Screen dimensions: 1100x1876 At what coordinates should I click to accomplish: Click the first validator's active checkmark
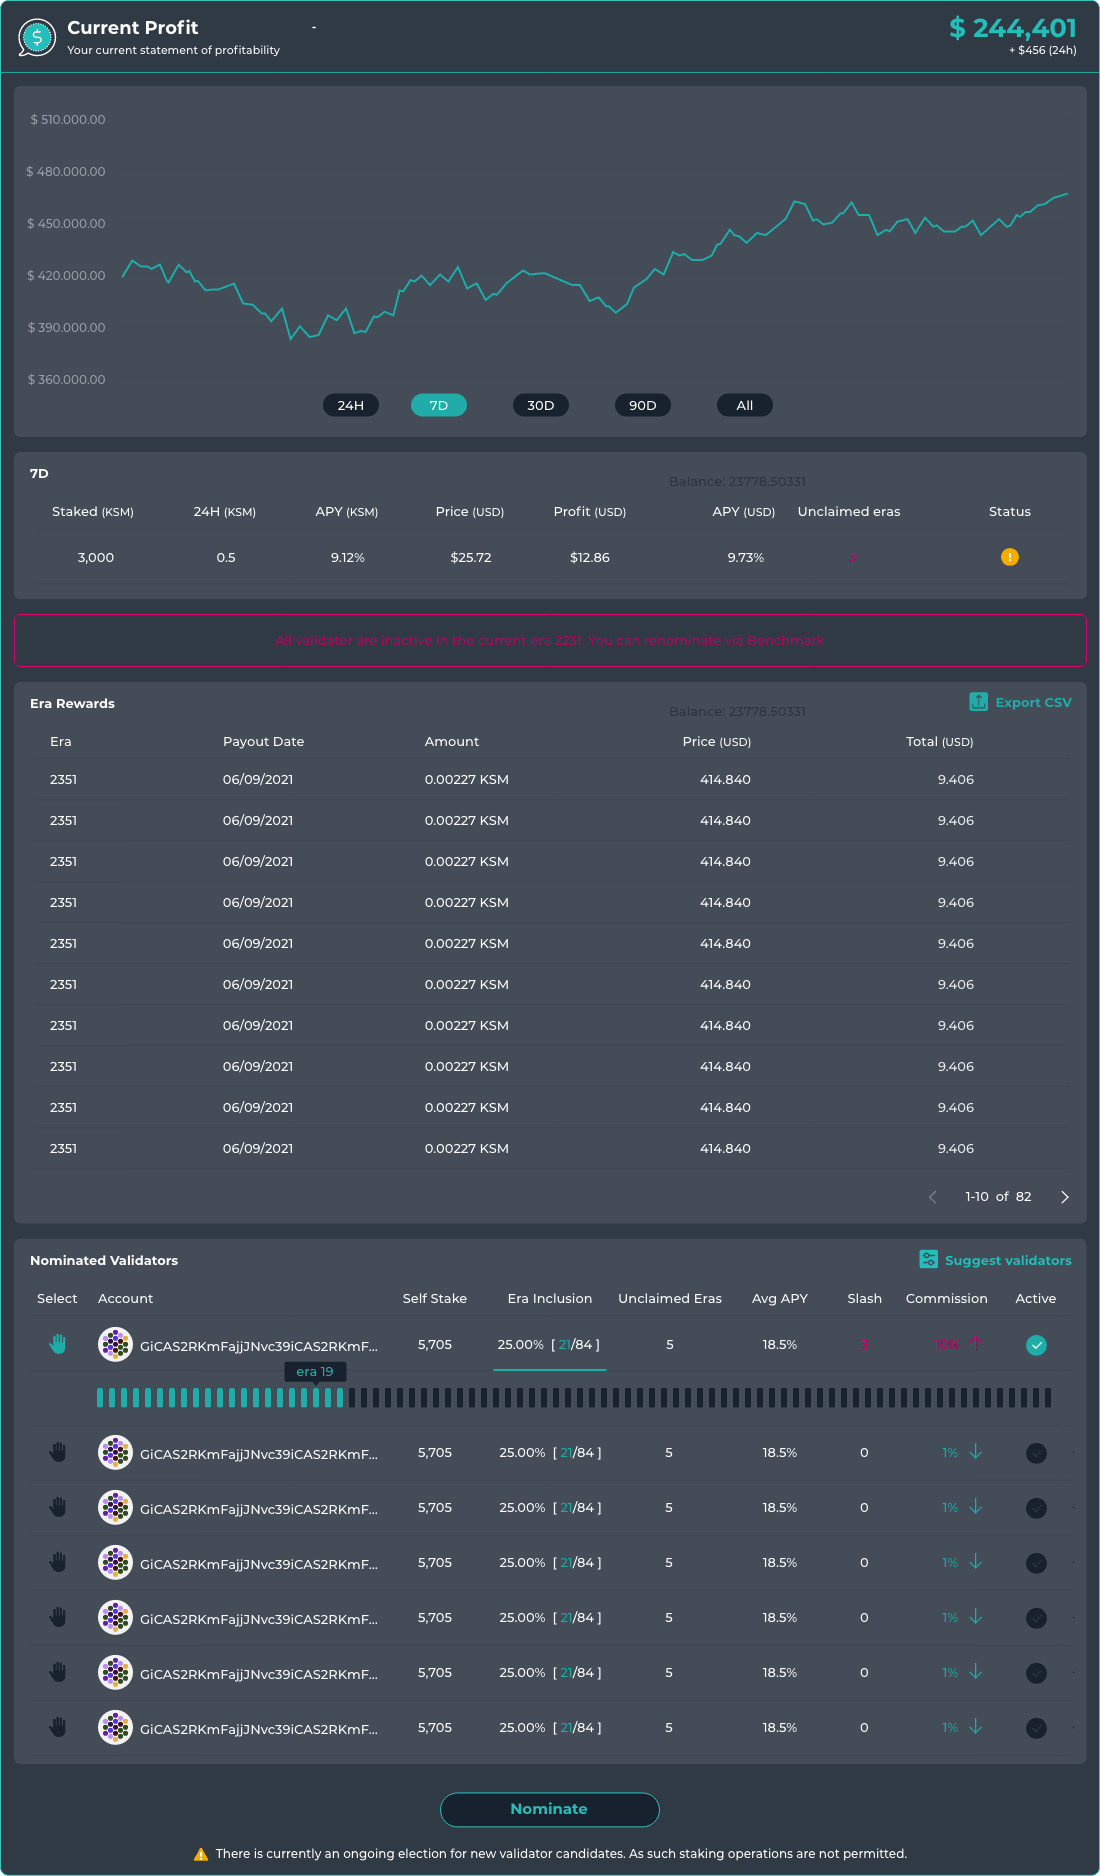tap(1036, 1345)
